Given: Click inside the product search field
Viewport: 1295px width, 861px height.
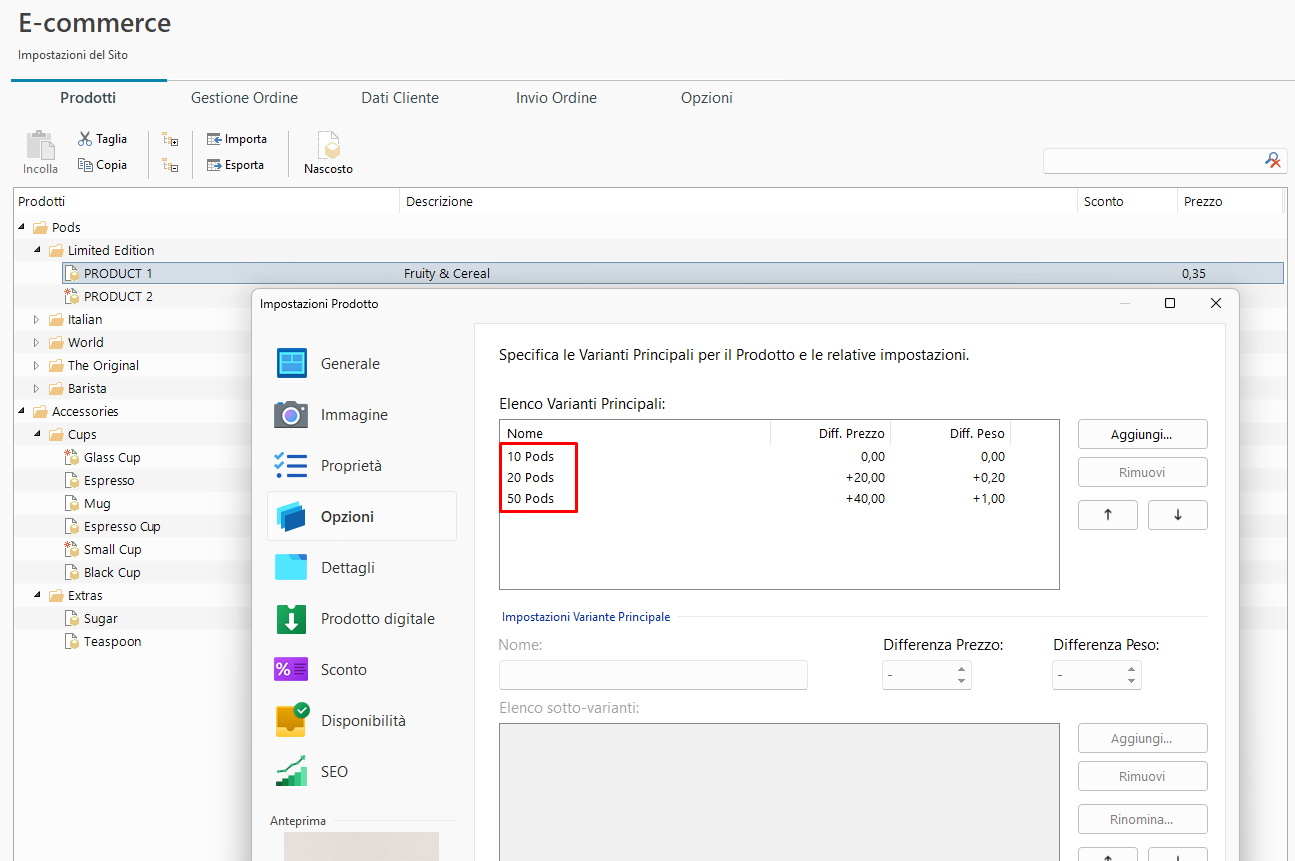Looking at the screenshot, I should (1153, 160).
